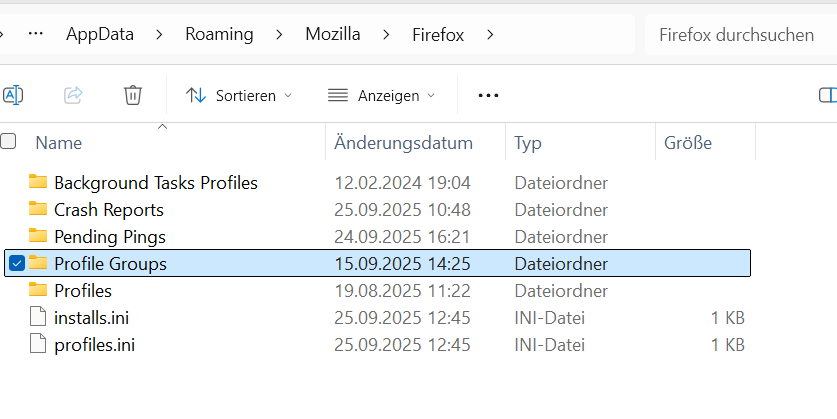Expand the chevron after Firefox breadcrumb
This screenshot has width=837, height=419.
click(490, 35)
